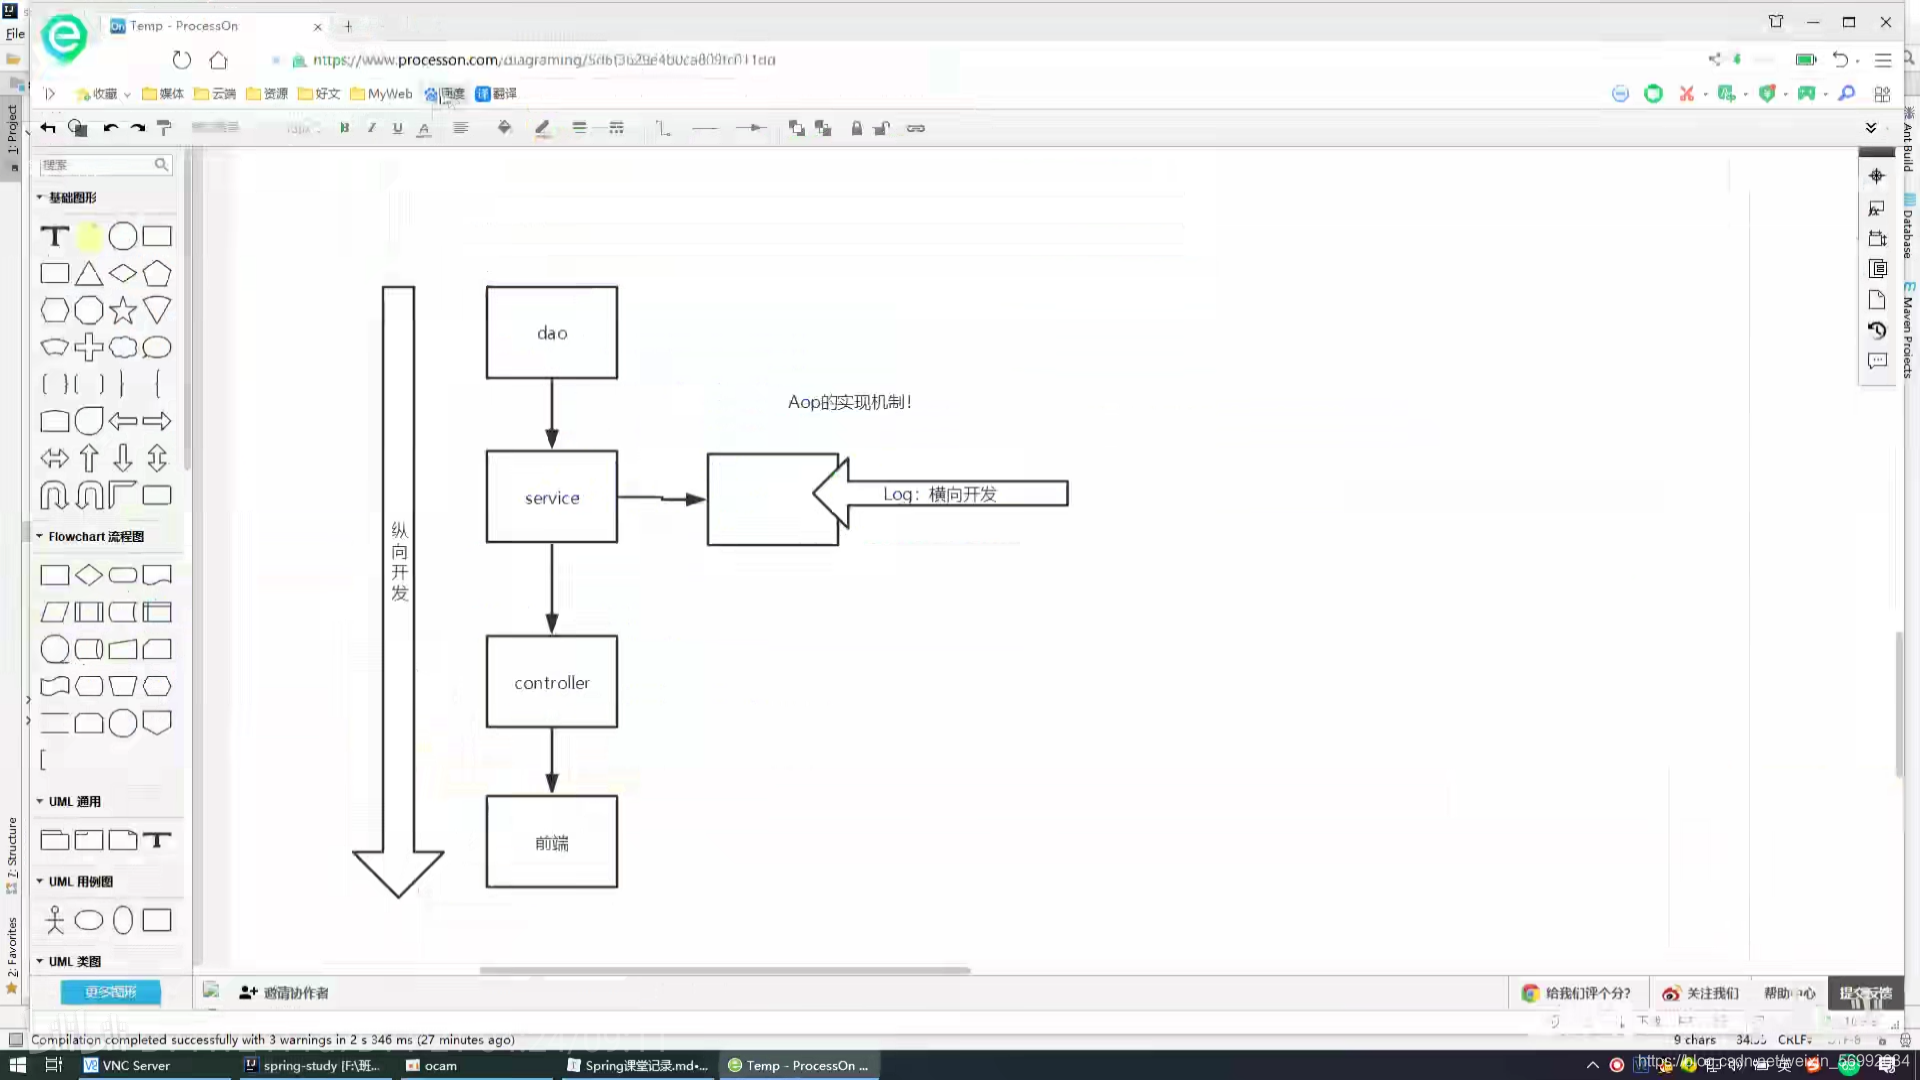Click the 帮助中心 help center link
Viewport: 1920px width, 1080px height.
(x=1789, y=993)
